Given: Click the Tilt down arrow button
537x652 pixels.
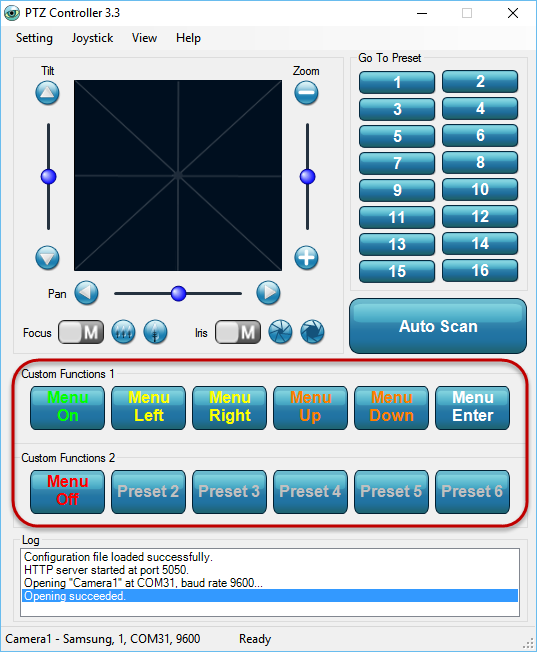Looking at the screenshot, I should click(47, 258).
